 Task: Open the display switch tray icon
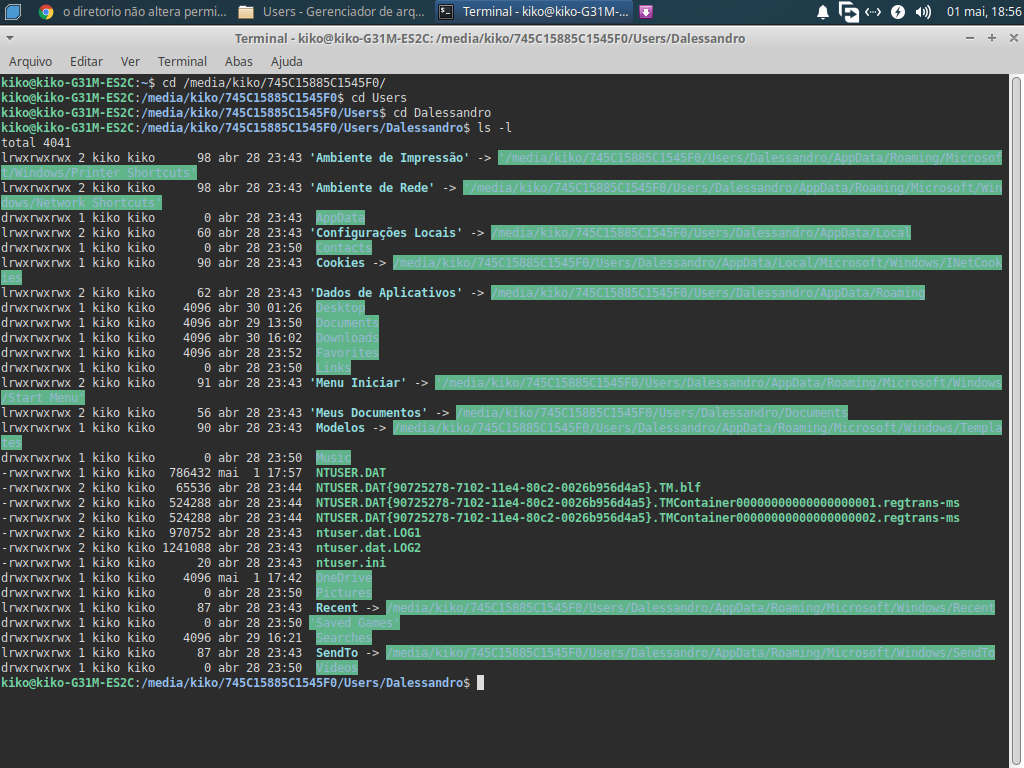click(848, 12)
